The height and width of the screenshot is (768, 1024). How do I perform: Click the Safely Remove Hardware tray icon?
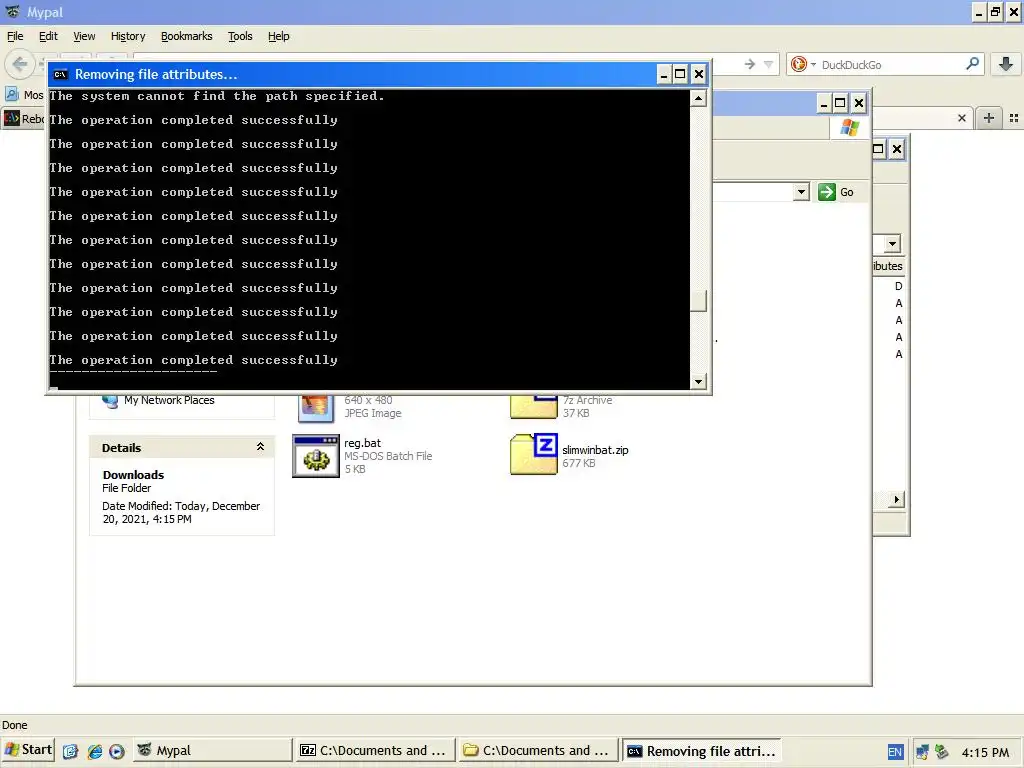(x=941, y=752)
